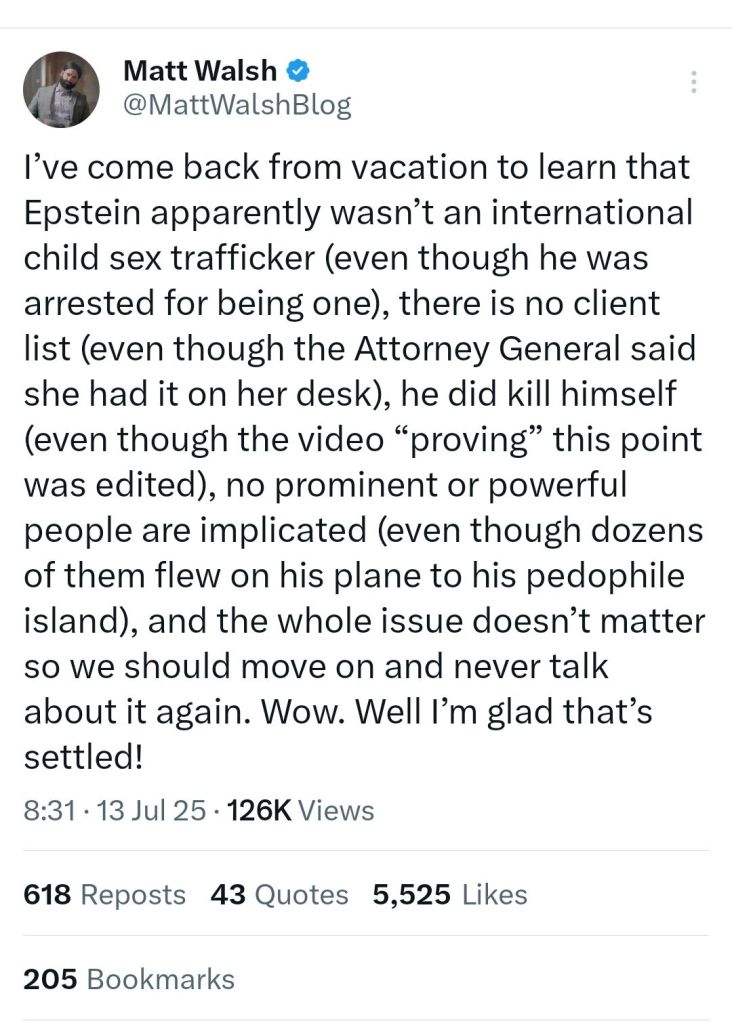Viewport: 732px width, 1023px height.
Task: Click the 618 repost count number
Action: 46,894
